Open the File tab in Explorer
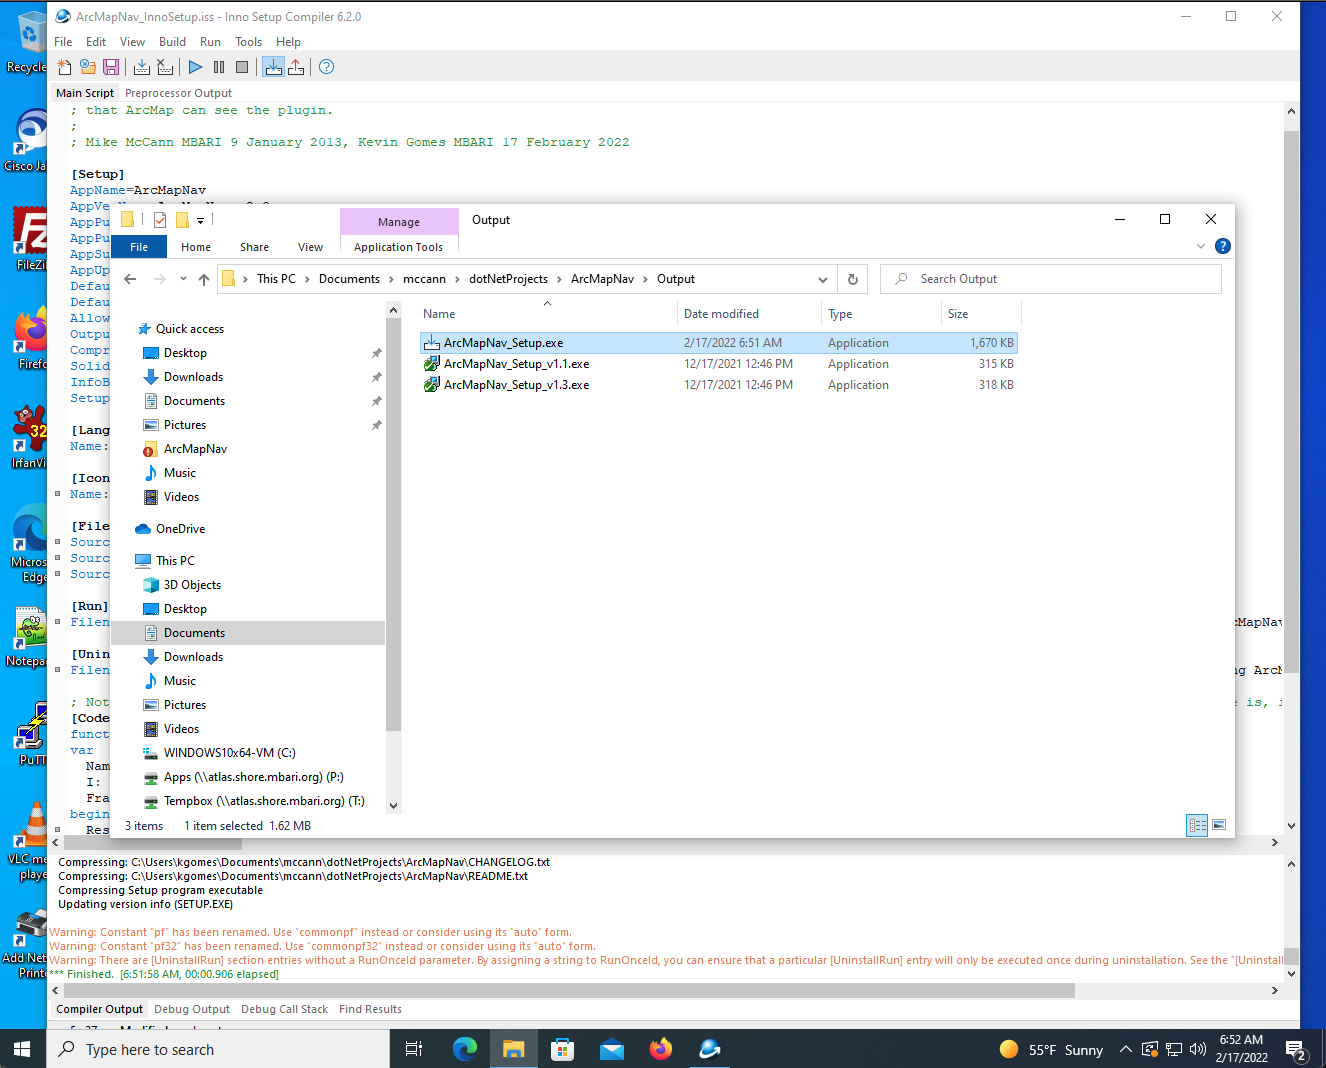This screenshot has height=1068, width=1326. point(139,247)
